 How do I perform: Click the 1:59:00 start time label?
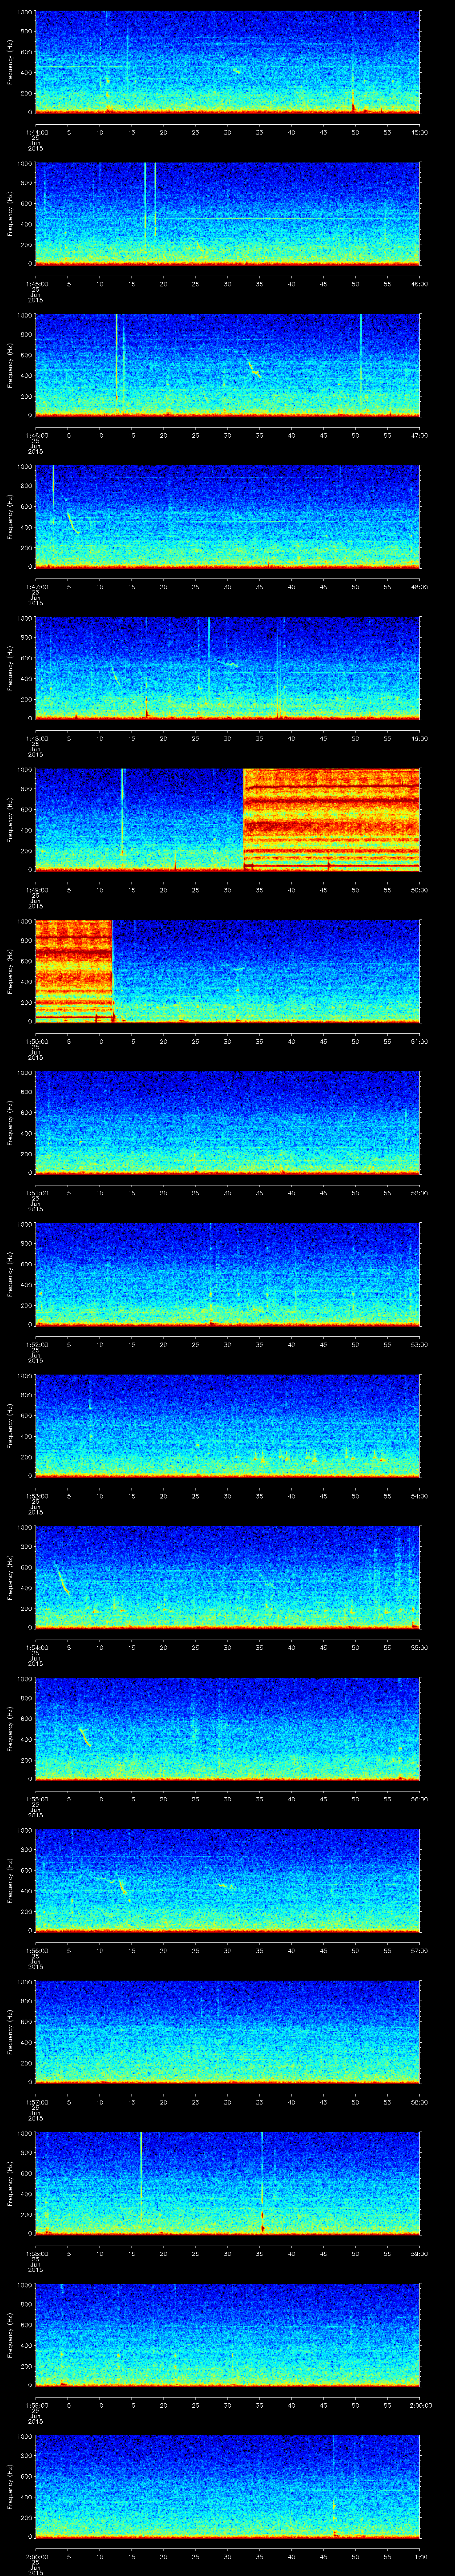click(x=36, y=2405)
